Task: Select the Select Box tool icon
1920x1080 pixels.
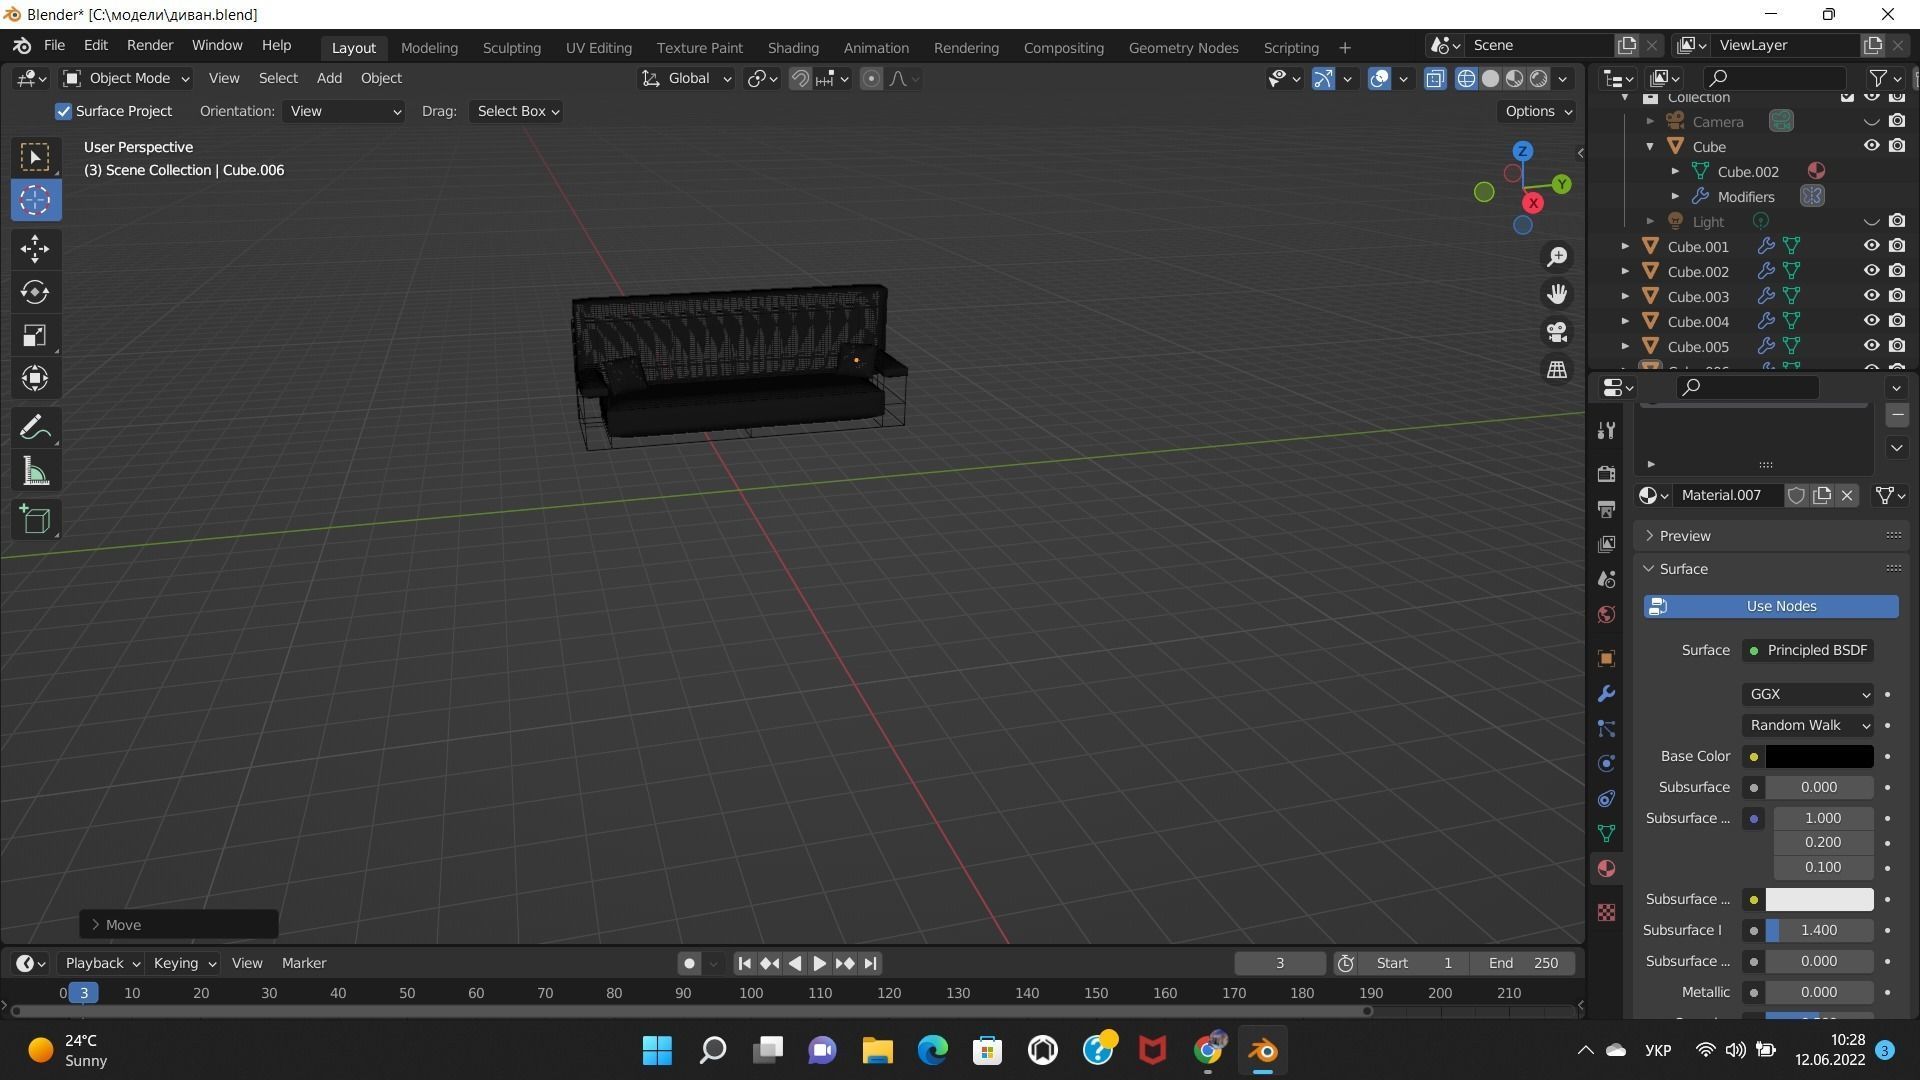Action: pos(35,157)
